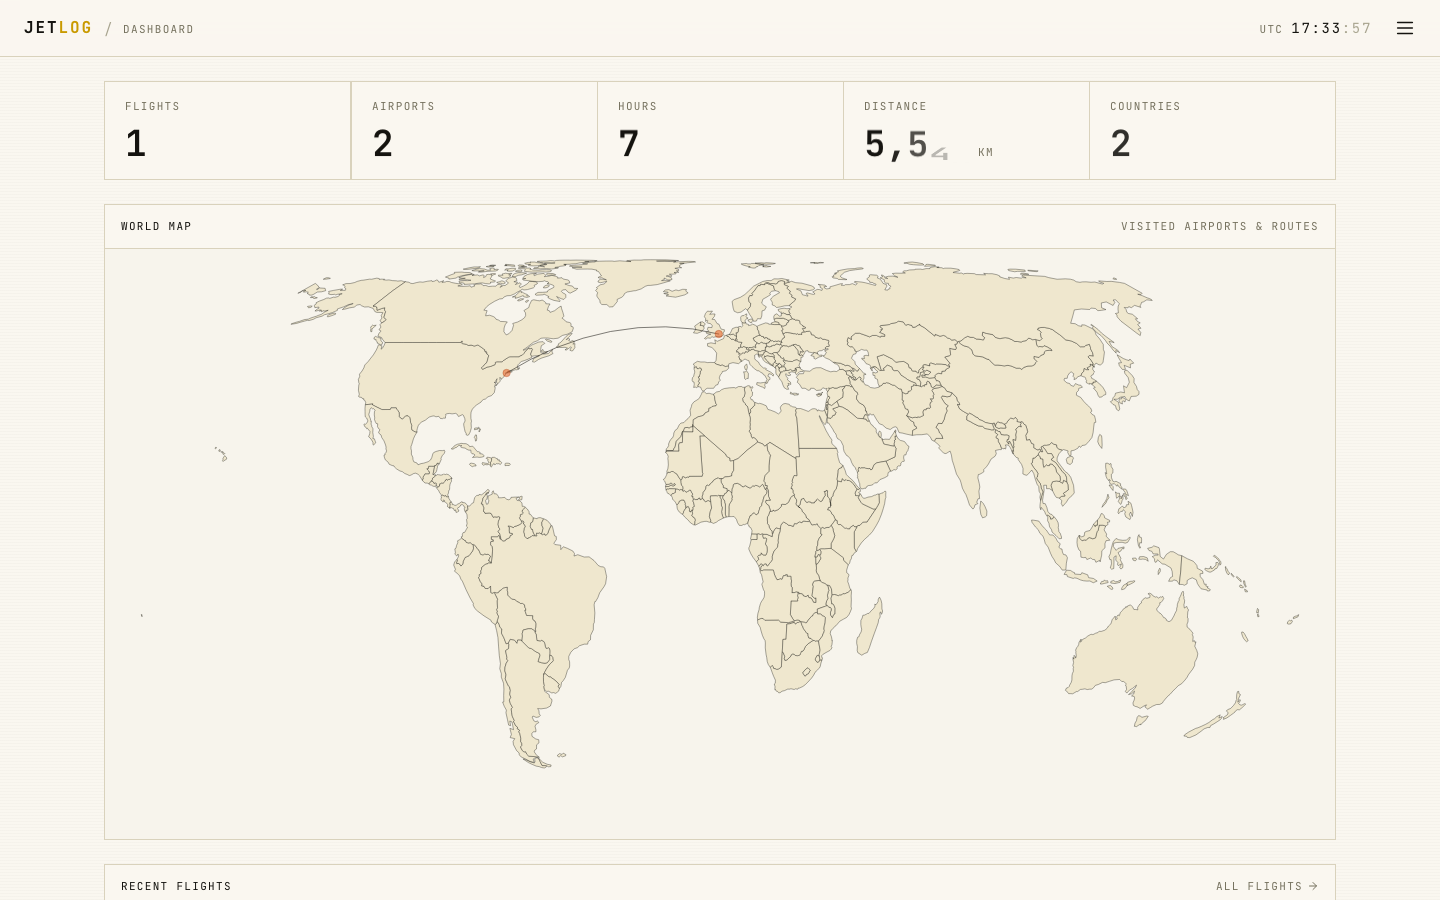The width and height of the screenshot is (1440, 900).
Task: Click the Recent Flights heading
Action: pyautogui.click(x=176, y=886)
